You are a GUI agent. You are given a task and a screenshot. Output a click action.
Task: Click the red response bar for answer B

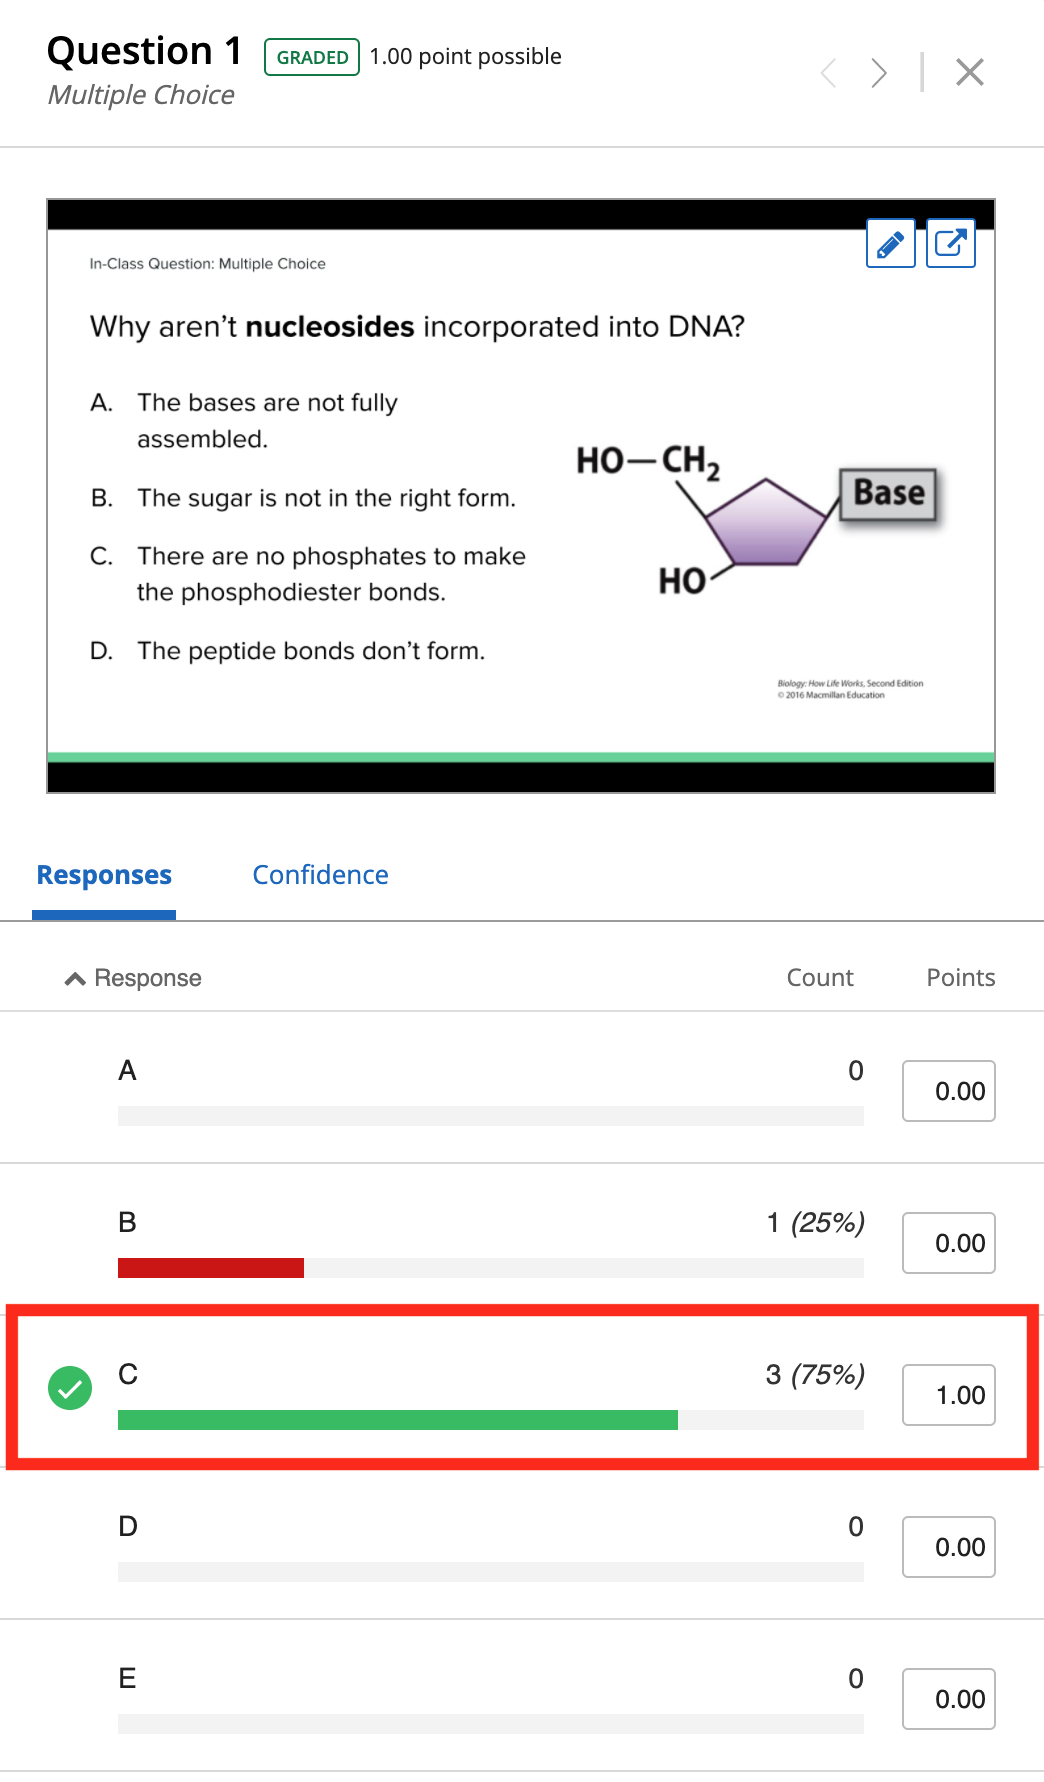211,1267
